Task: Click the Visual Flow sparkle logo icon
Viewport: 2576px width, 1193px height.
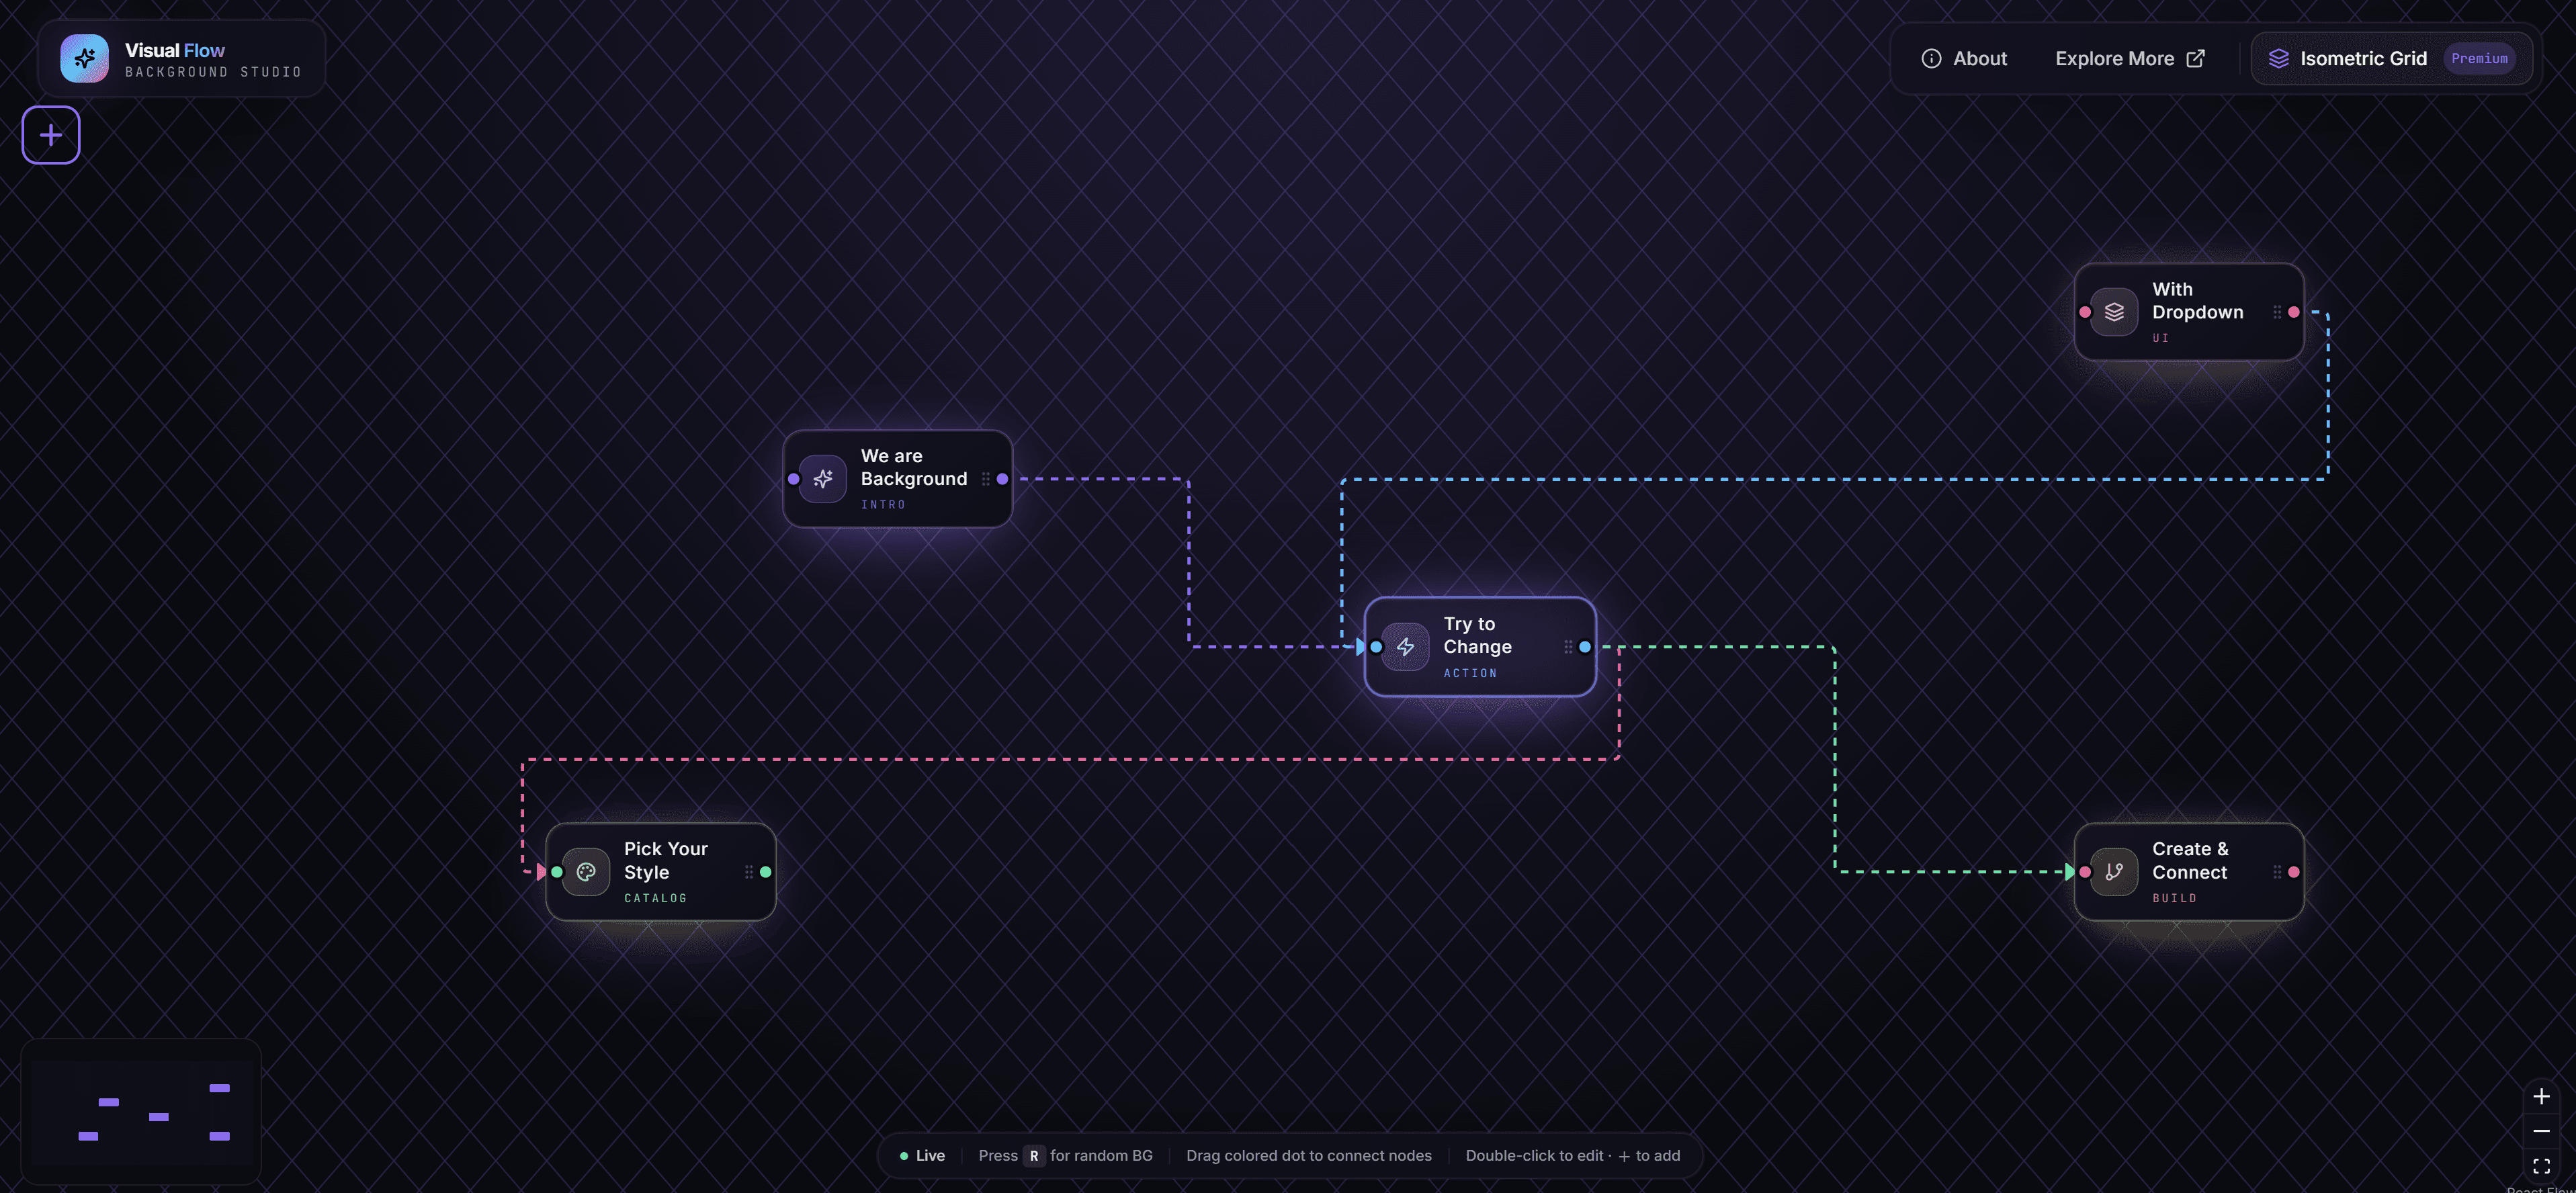Action: pyautogui.click(x=84, y=58)
